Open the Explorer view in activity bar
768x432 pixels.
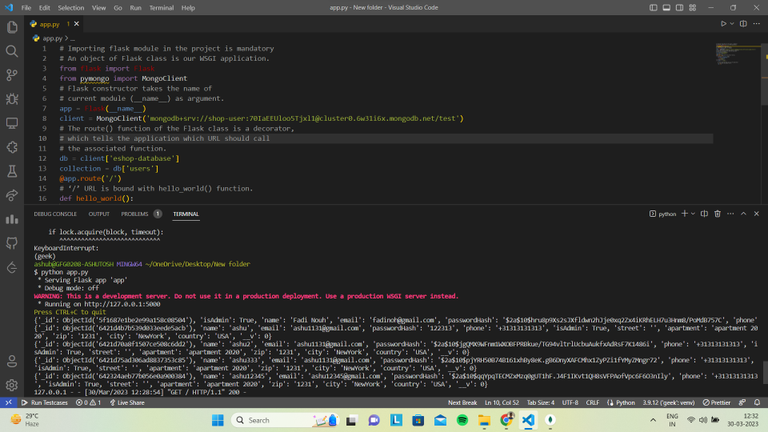pyautogui.click(x=12, y=26)
